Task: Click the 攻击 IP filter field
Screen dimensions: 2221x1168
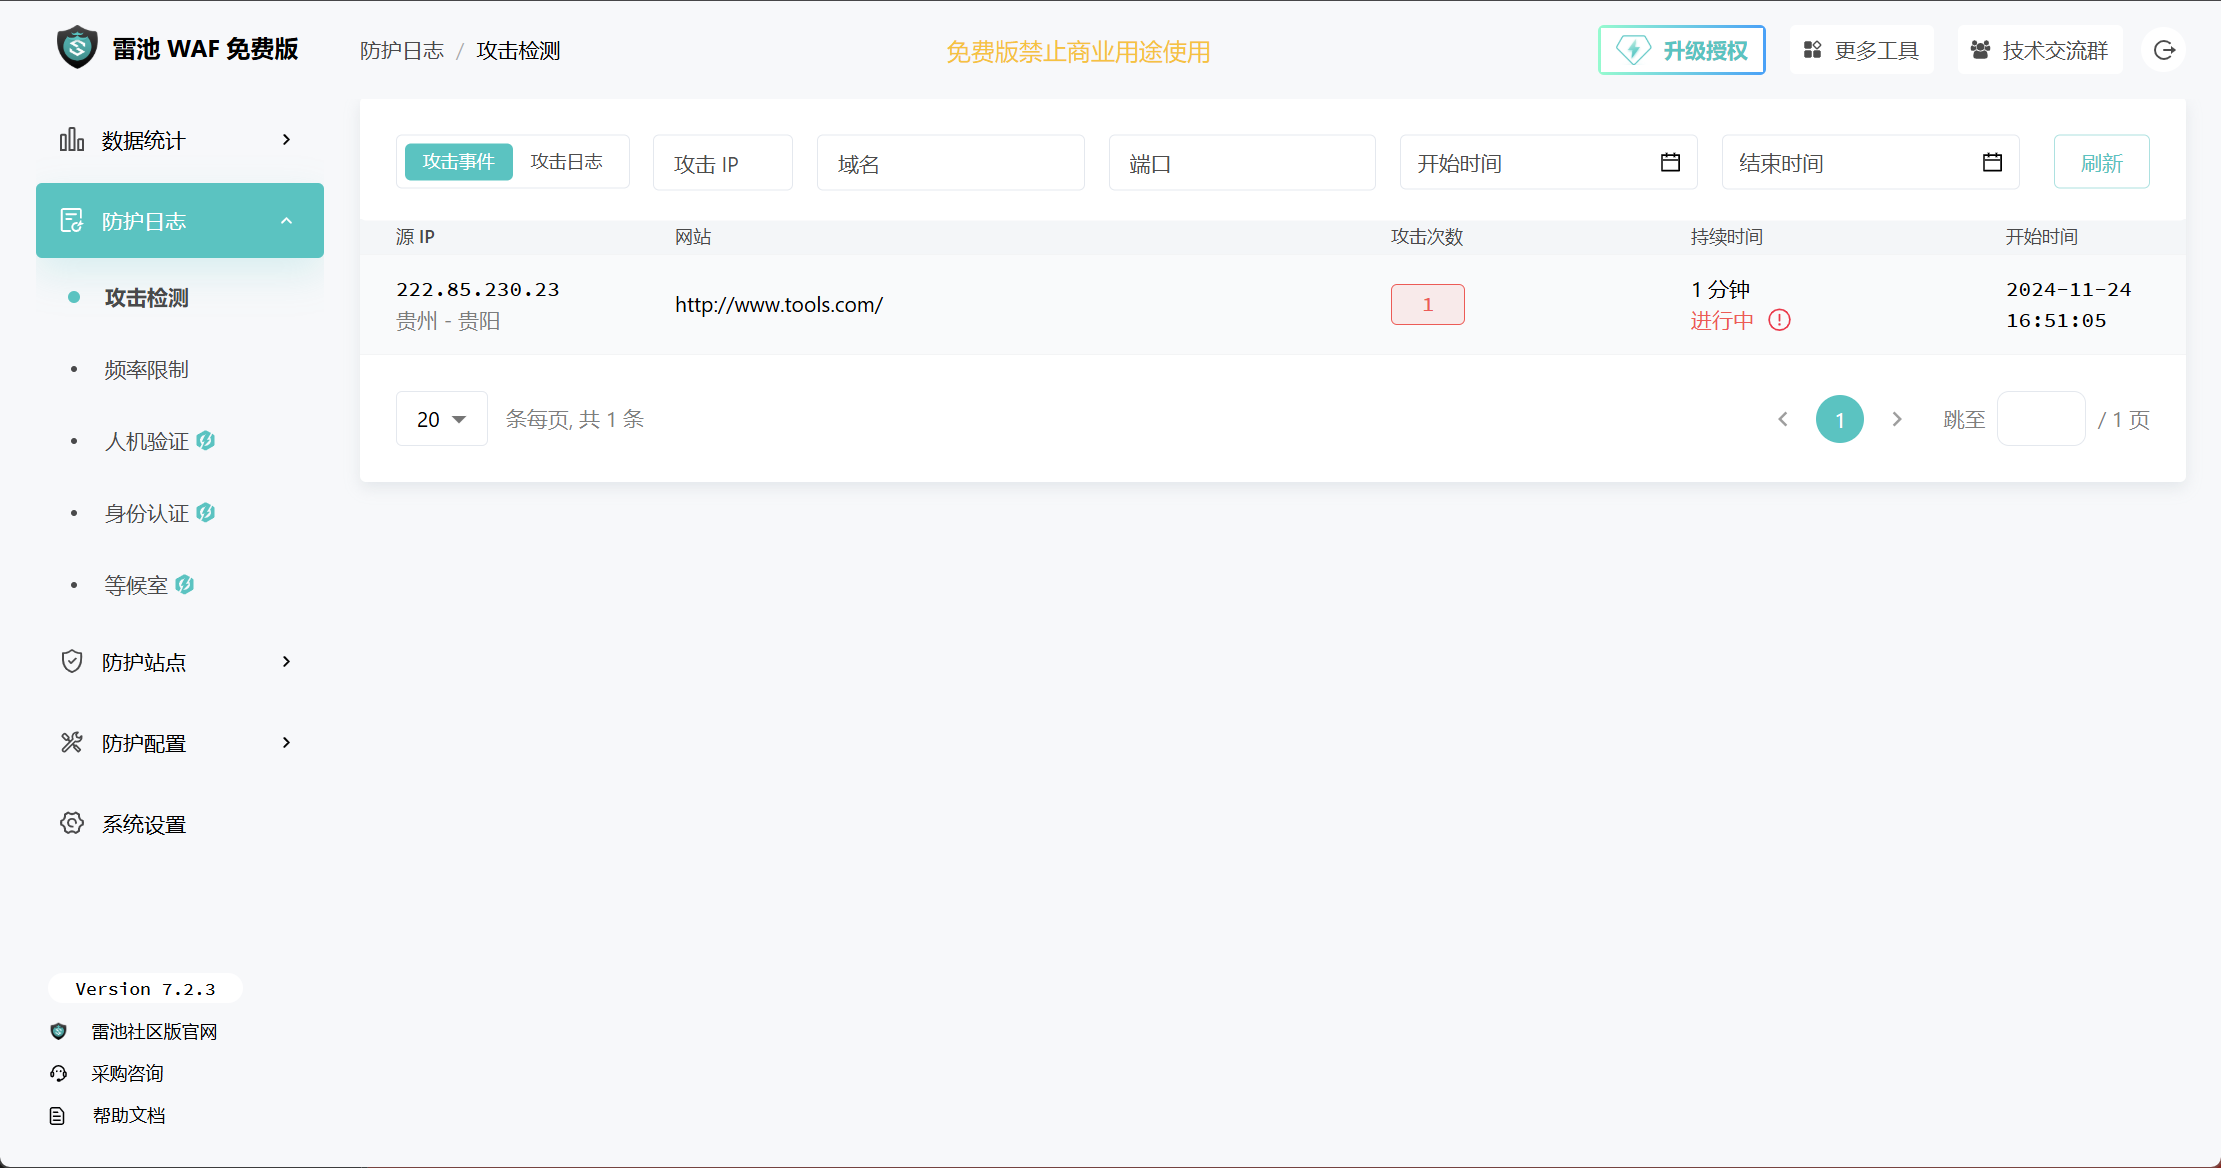Action: [722, 163]
